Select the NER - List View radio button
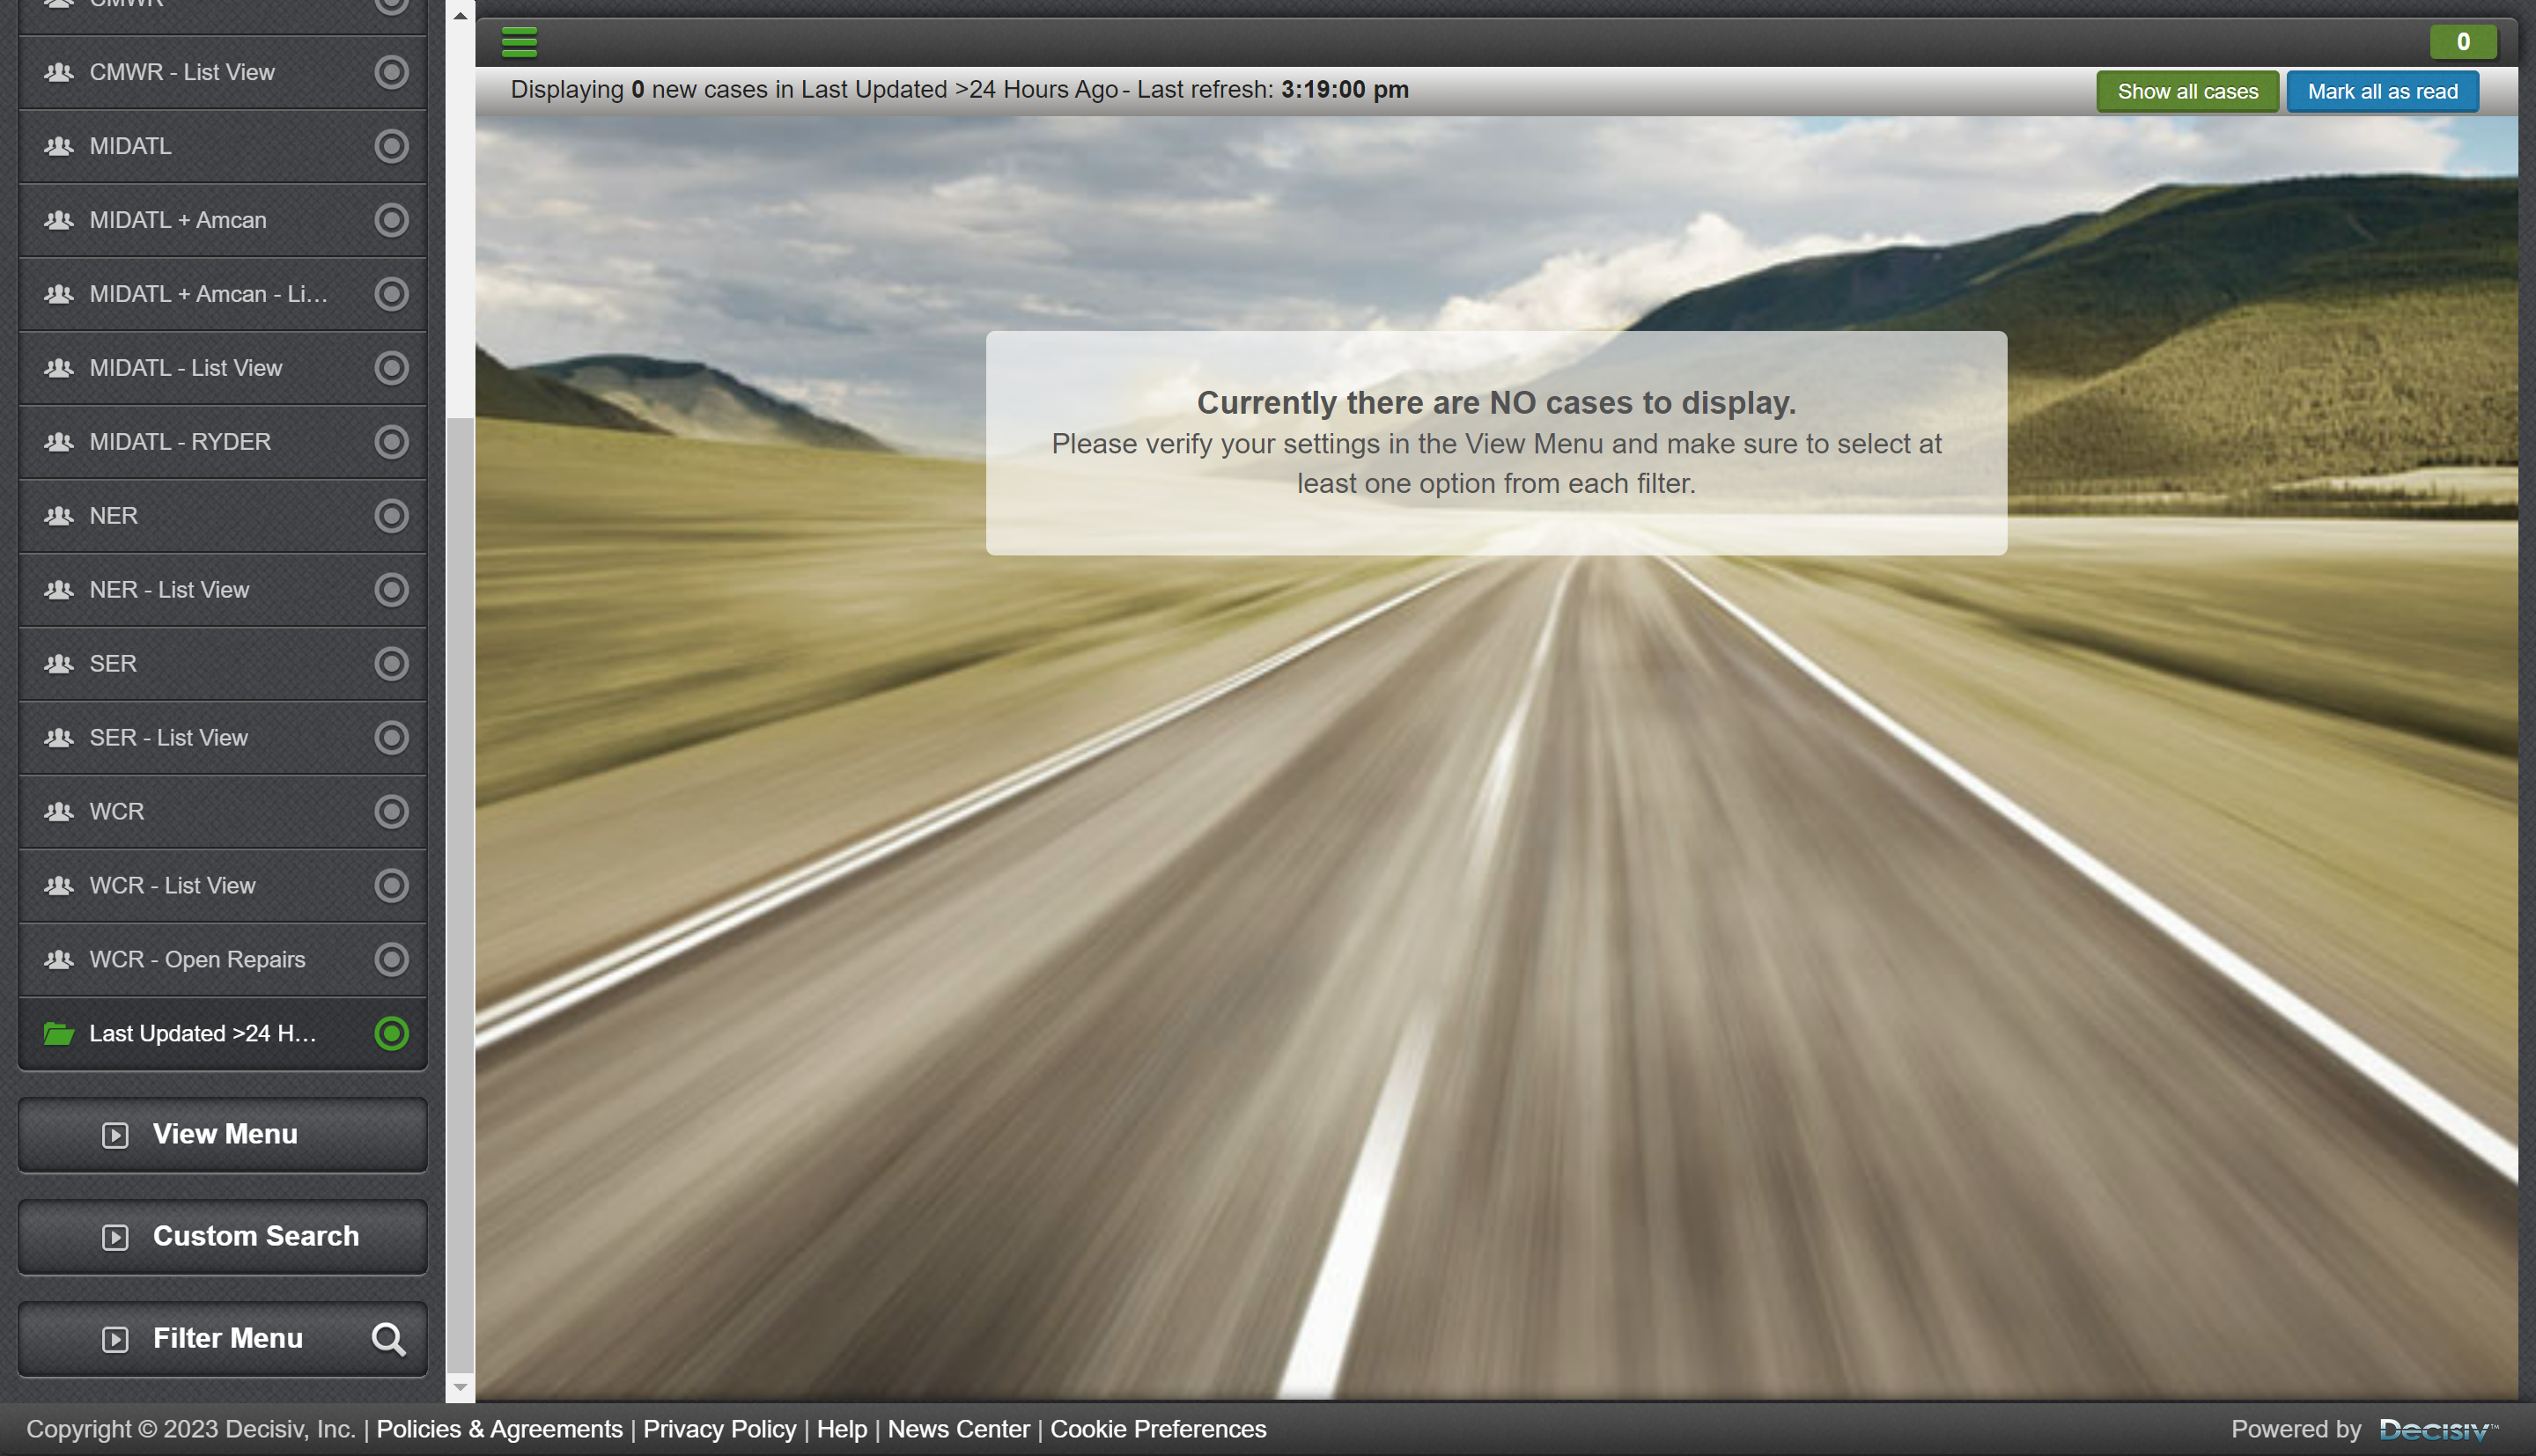 pyautogui.click(x=391, y=590)
